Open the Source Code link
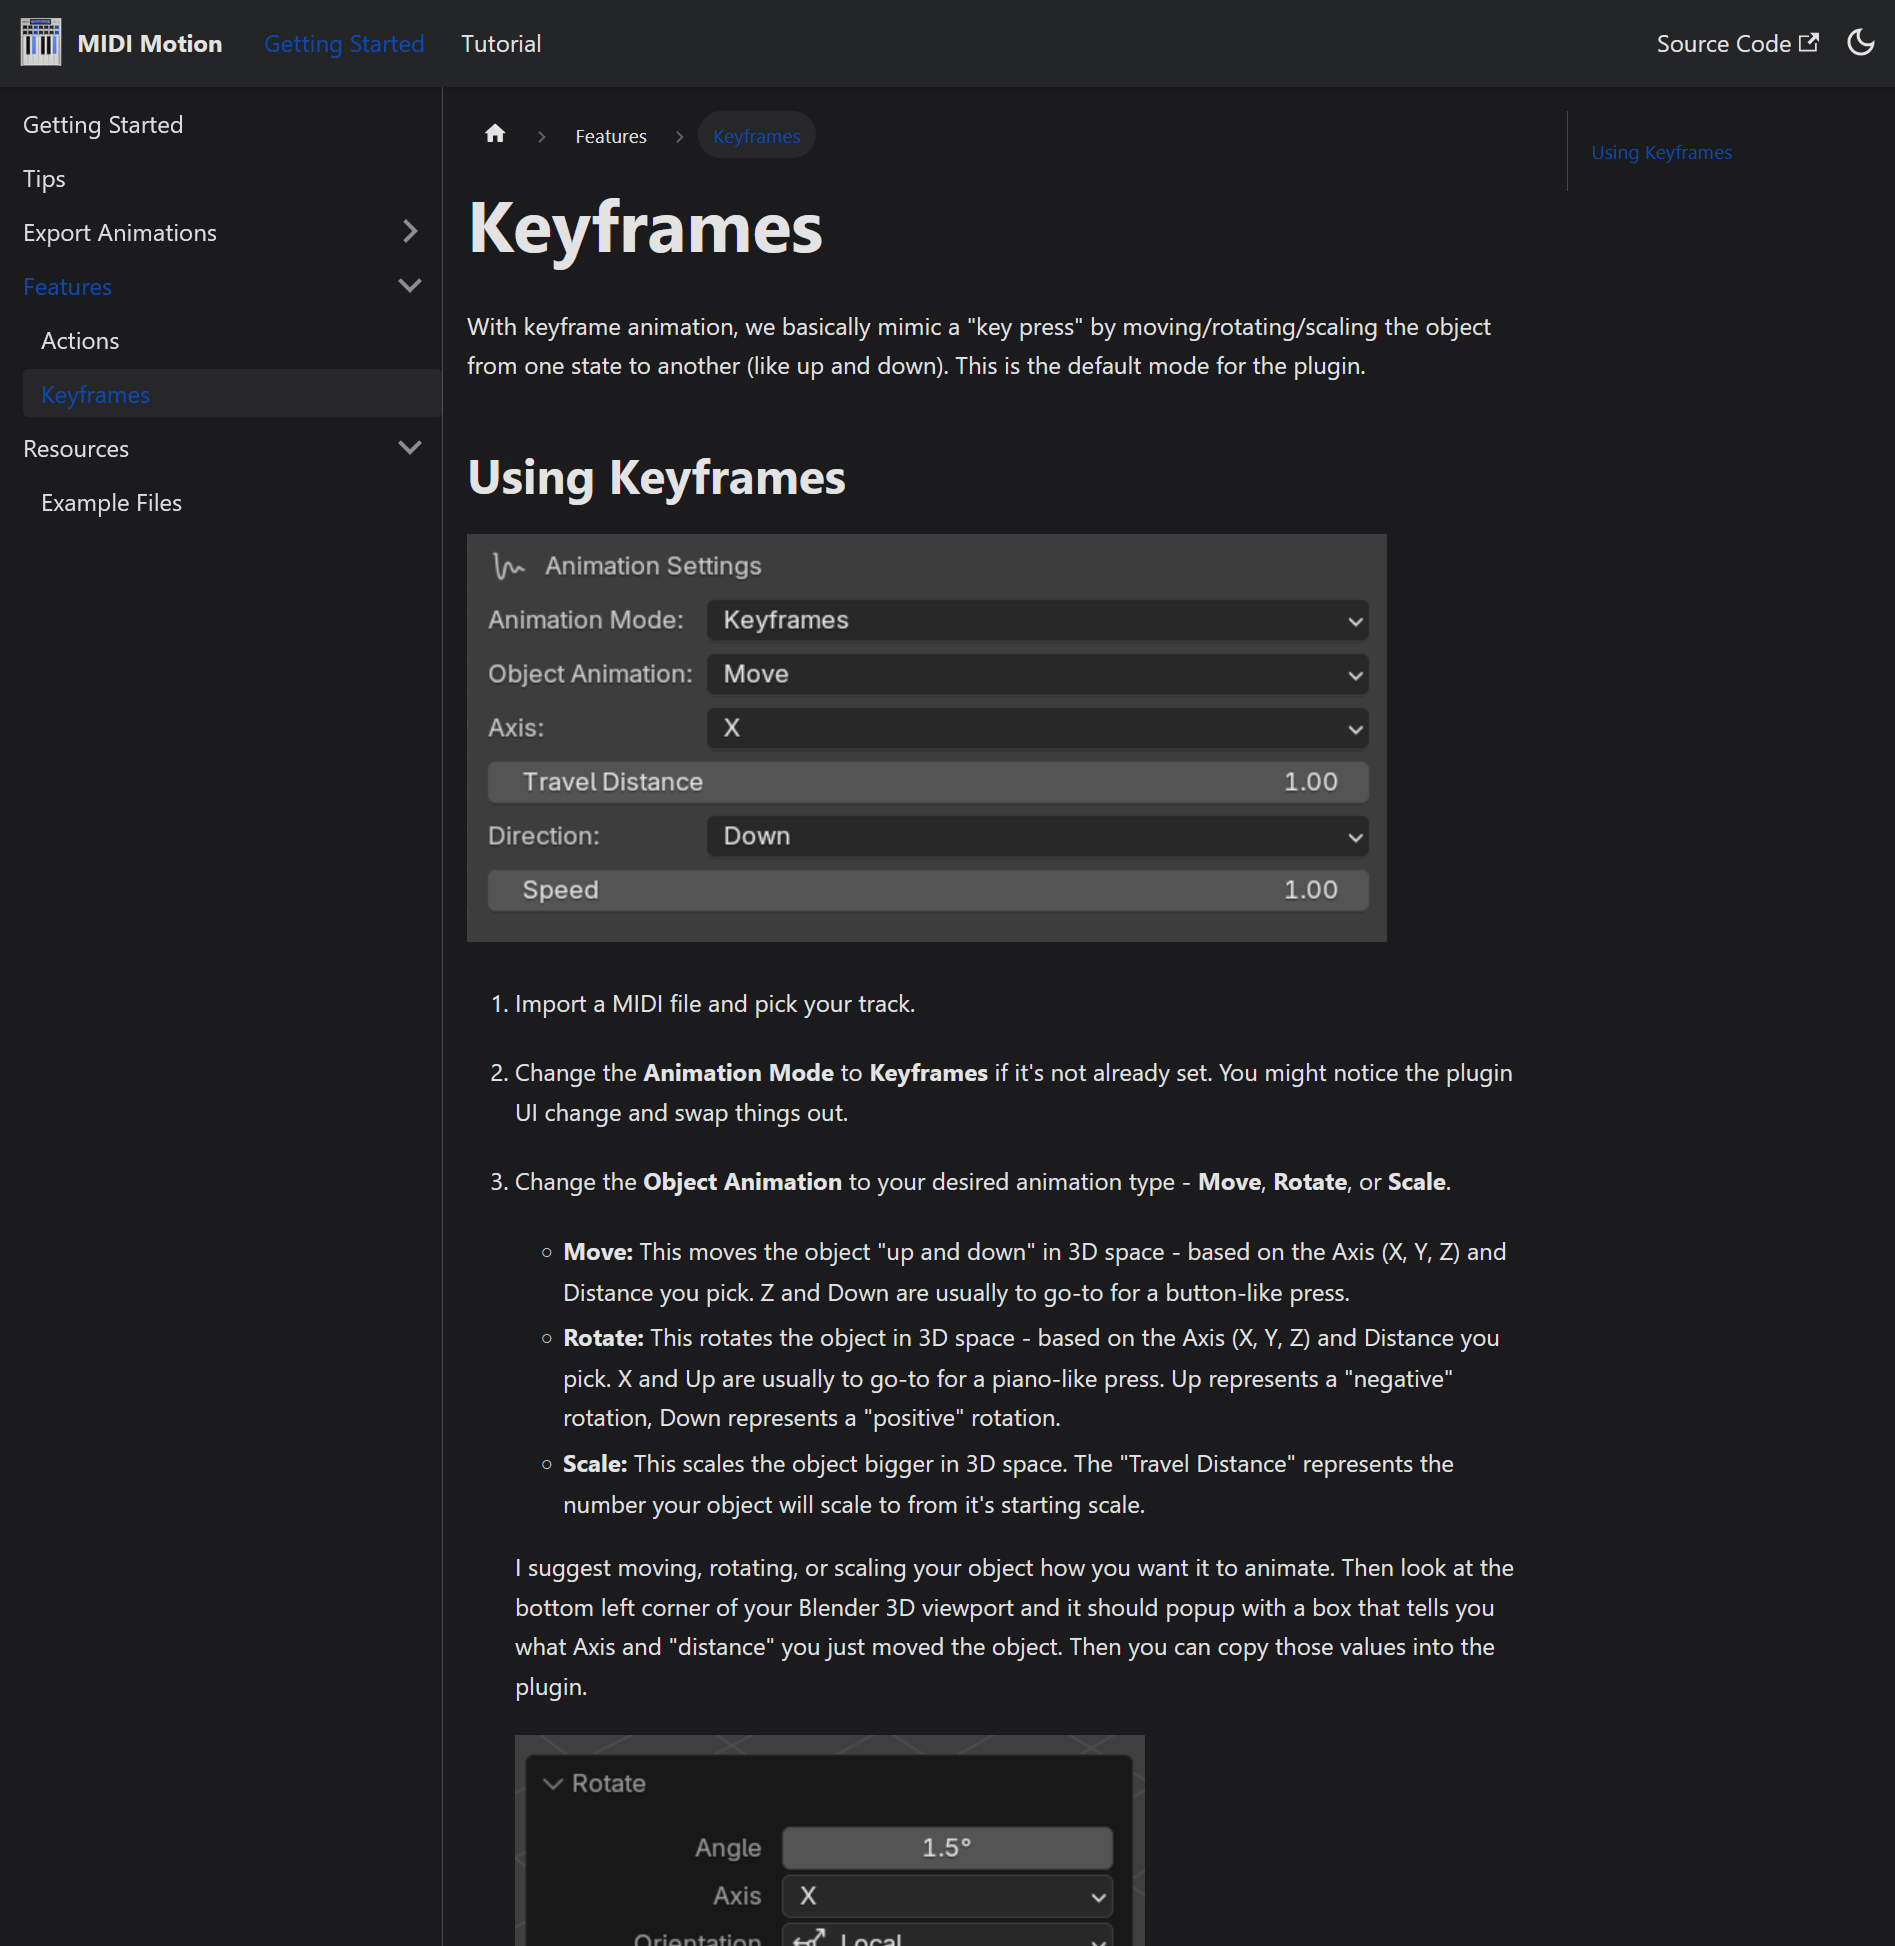 tap(1723, 43)
